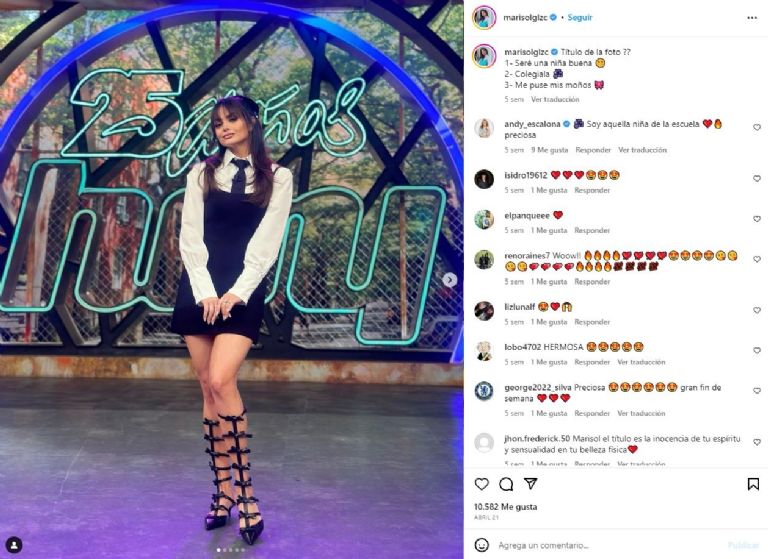Open marisolglzc profile picture in header
768x559 pixels.
click(x=484, y=18)
